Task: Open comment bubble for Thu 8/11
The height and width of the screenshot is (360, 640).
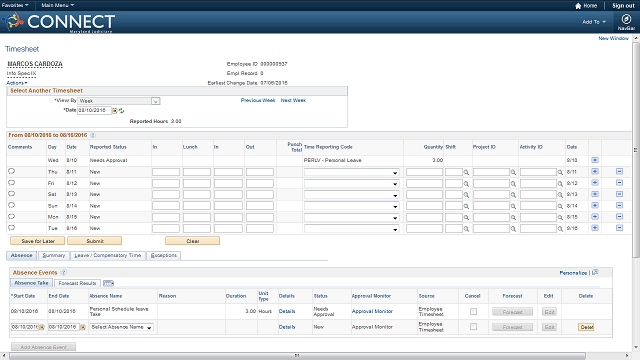Action: tap(11, 171)
